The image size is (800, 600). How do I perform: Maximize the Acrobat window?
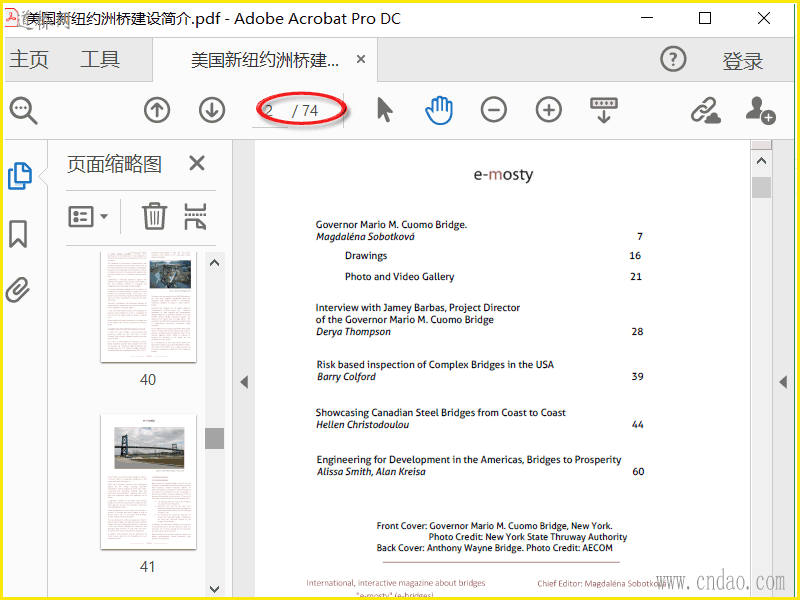coord(705,18)
